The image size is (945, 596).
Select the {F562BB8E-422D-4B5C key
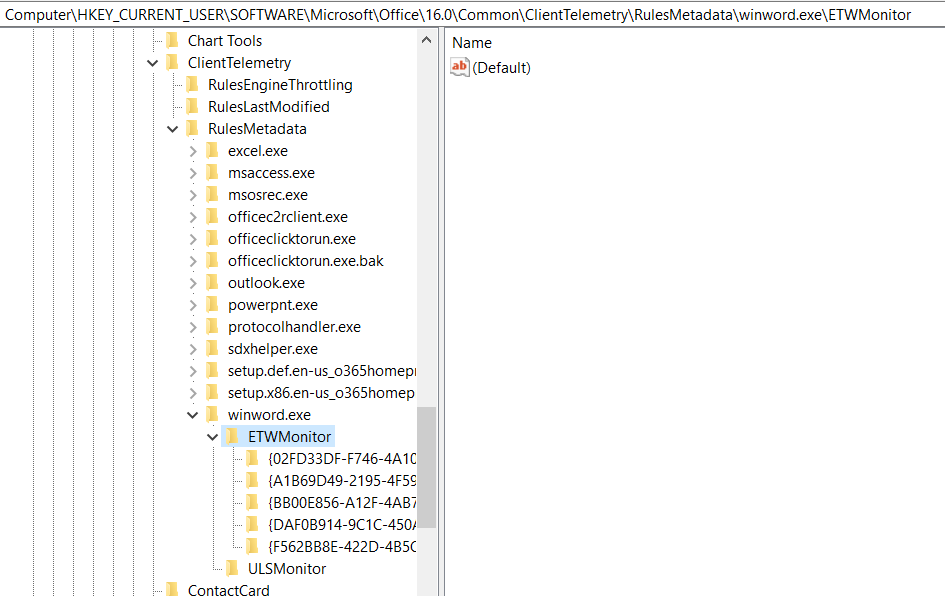tap(342, 547)
